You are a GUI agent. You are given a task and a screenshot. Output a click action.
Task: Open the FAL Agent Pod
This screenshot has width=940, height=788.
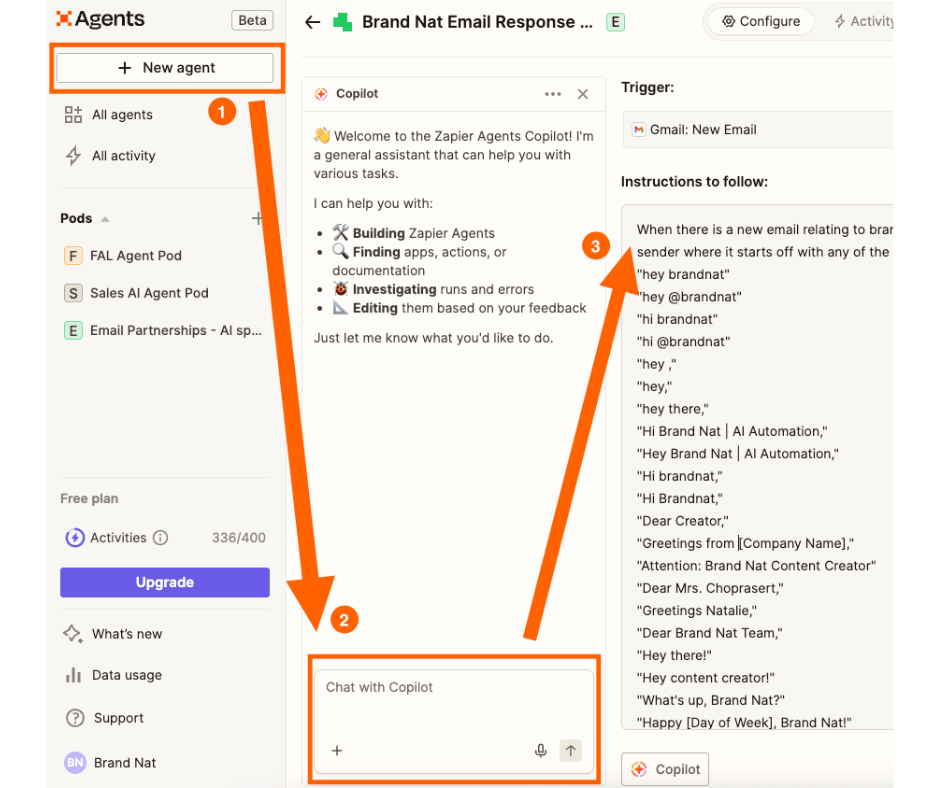tap(135, 255)
